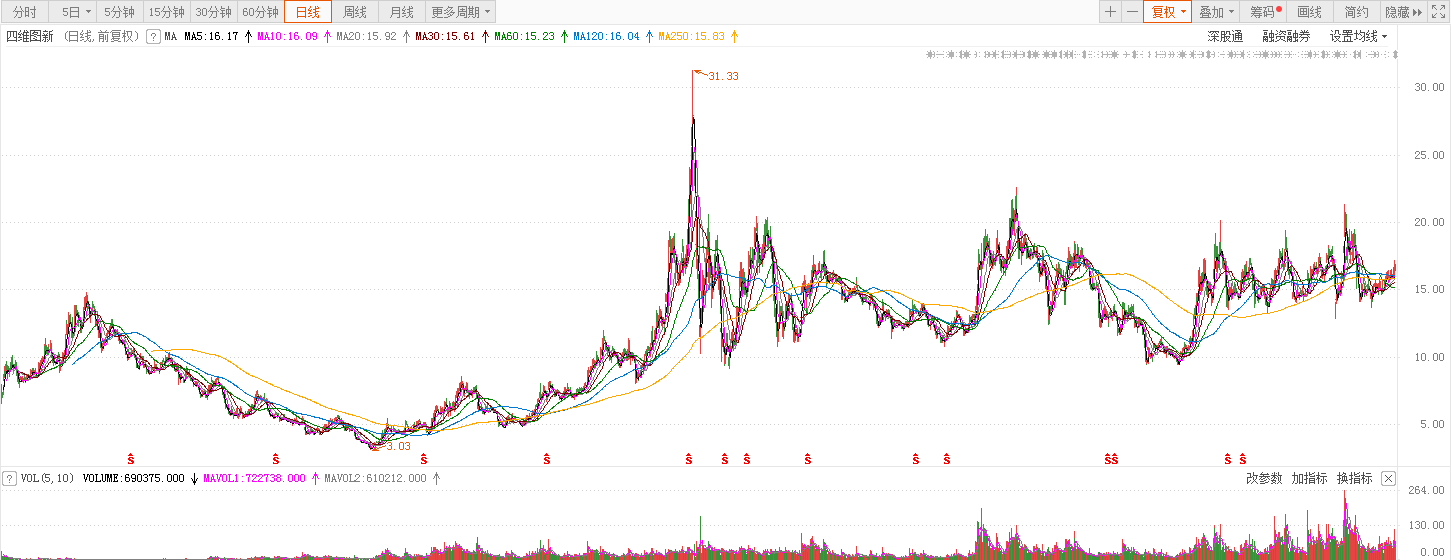This screenshot has height=560, width=1451.
Task: Expand the 设置均线 moving average settings
Action: [x=1358, y=36]
